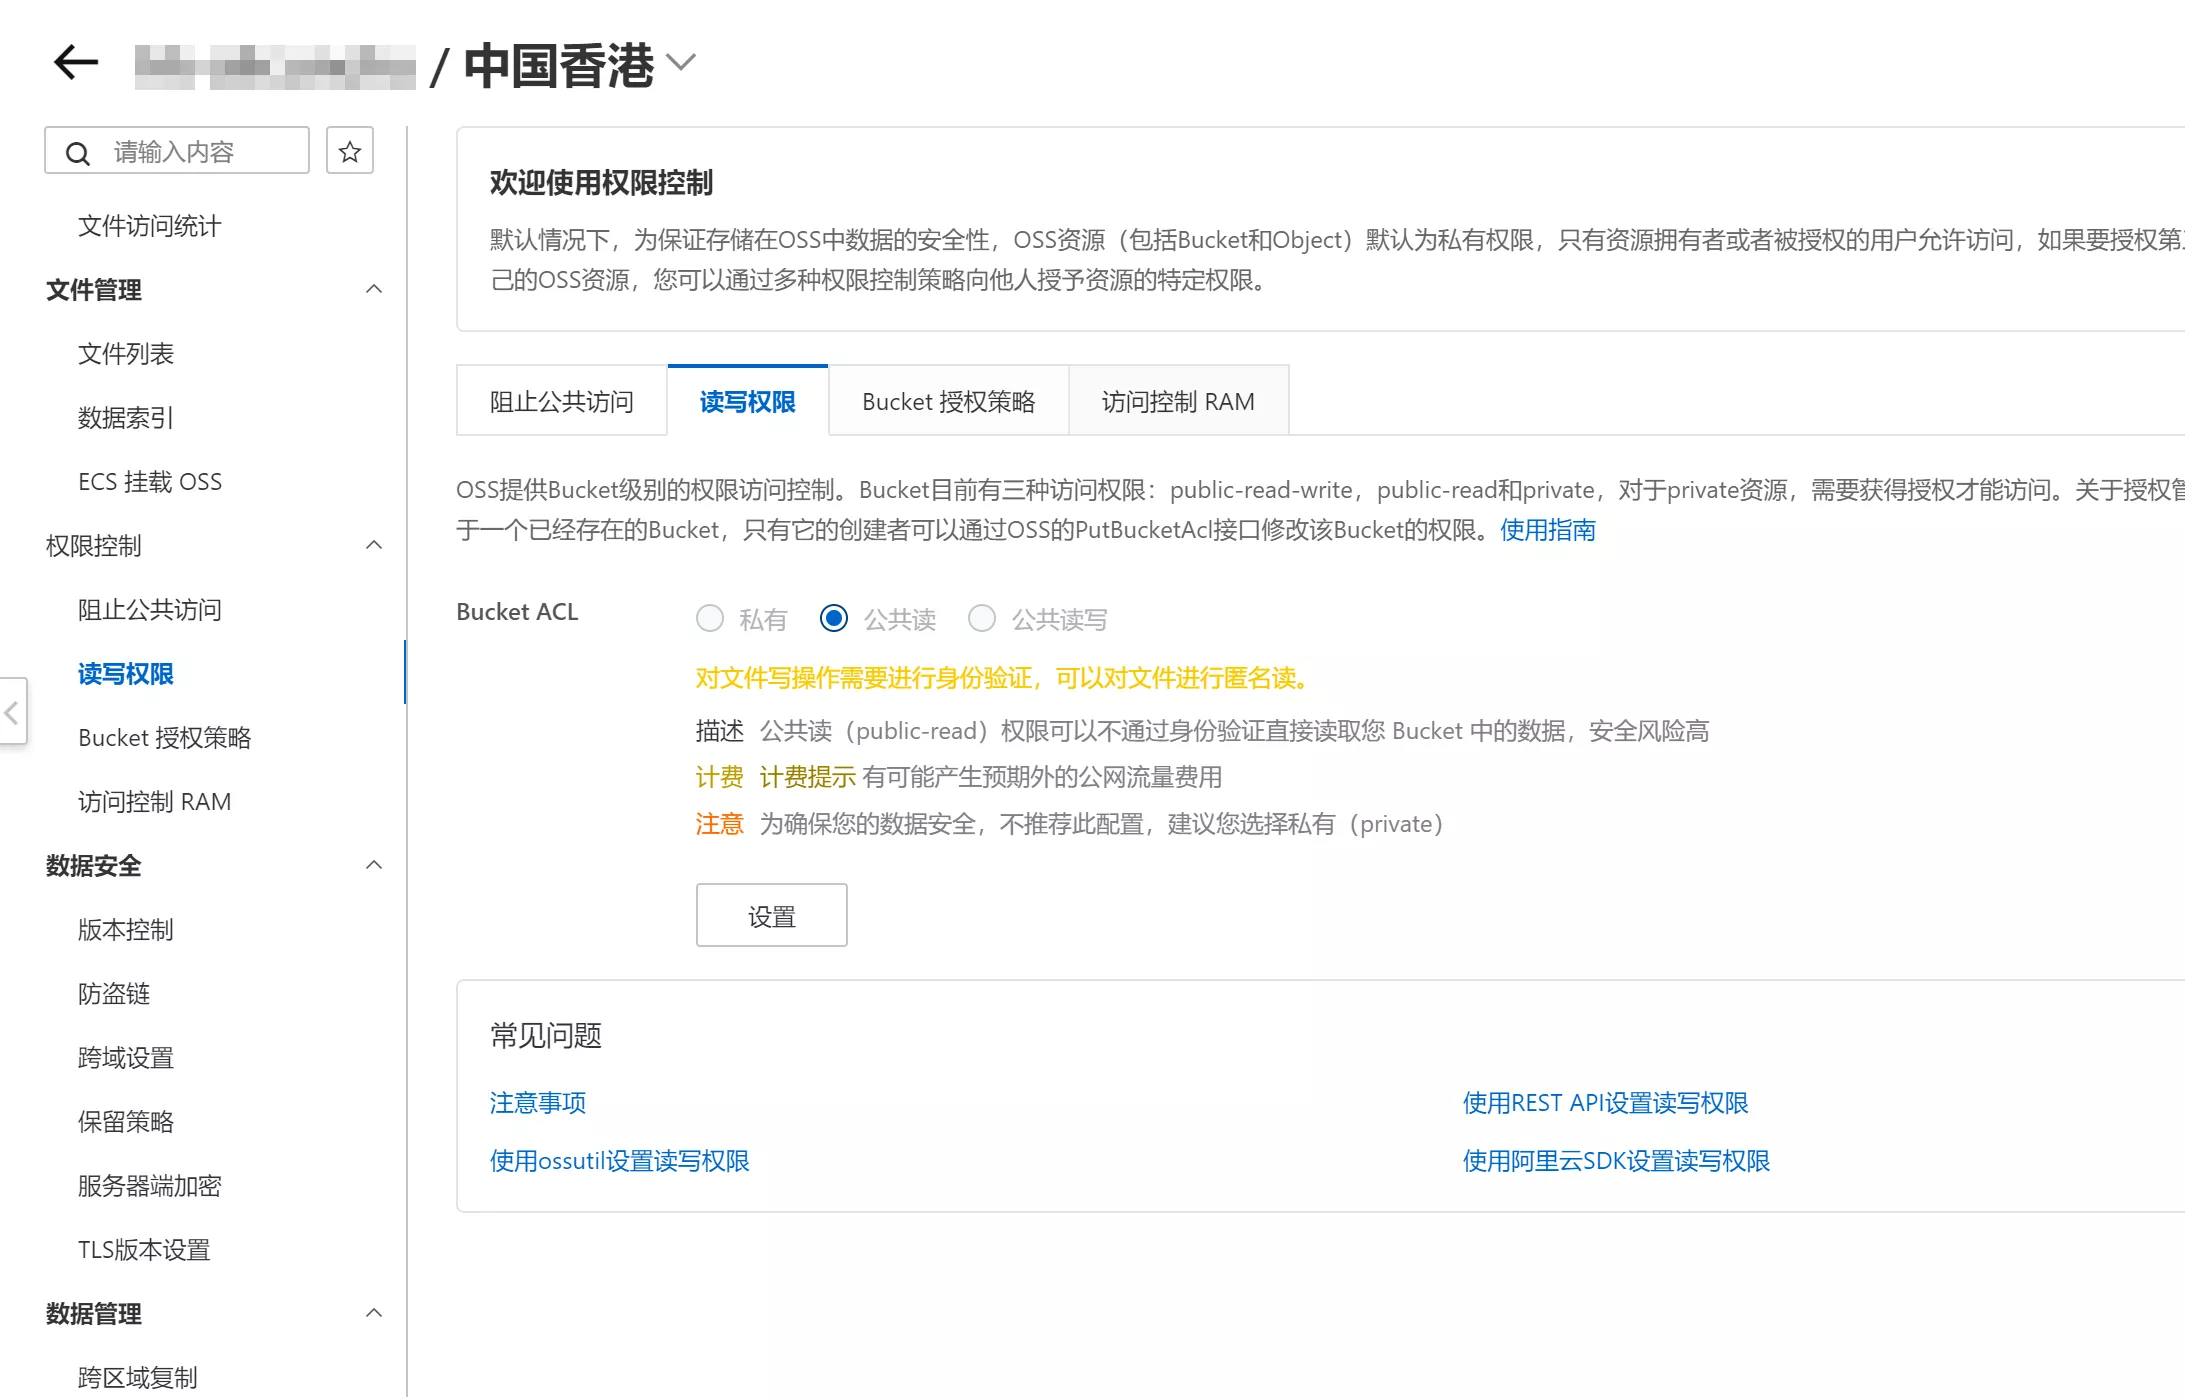
Task: Click the 设置 button
Action: (x=771, y=914)
